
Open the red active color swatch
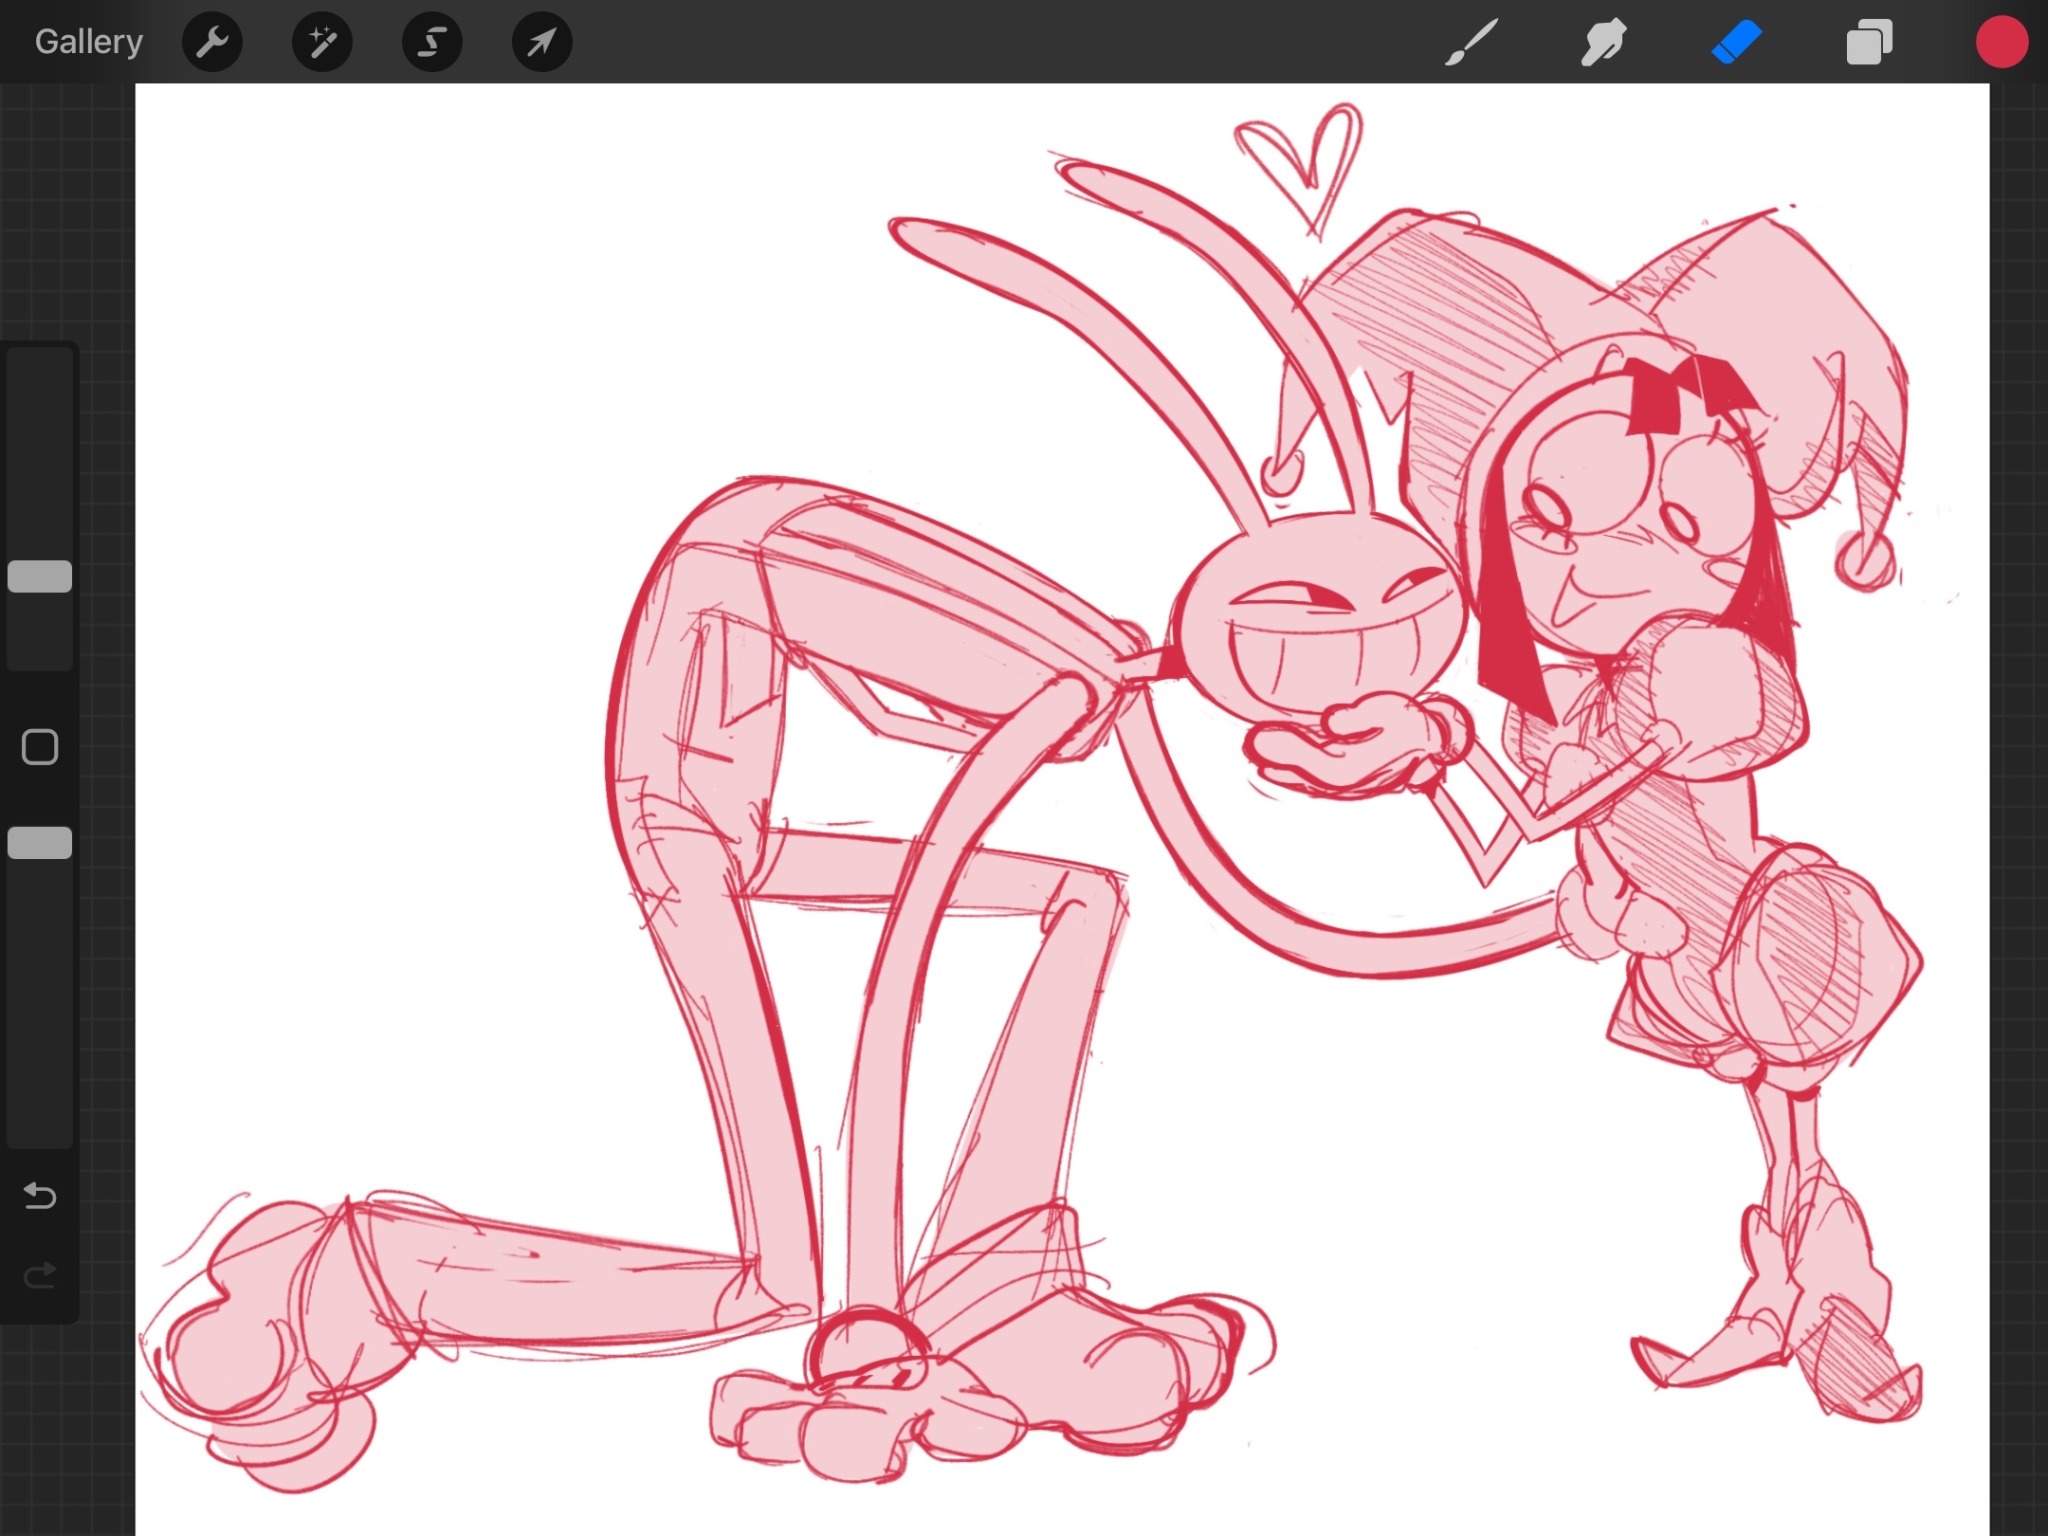coord(2001,43)
